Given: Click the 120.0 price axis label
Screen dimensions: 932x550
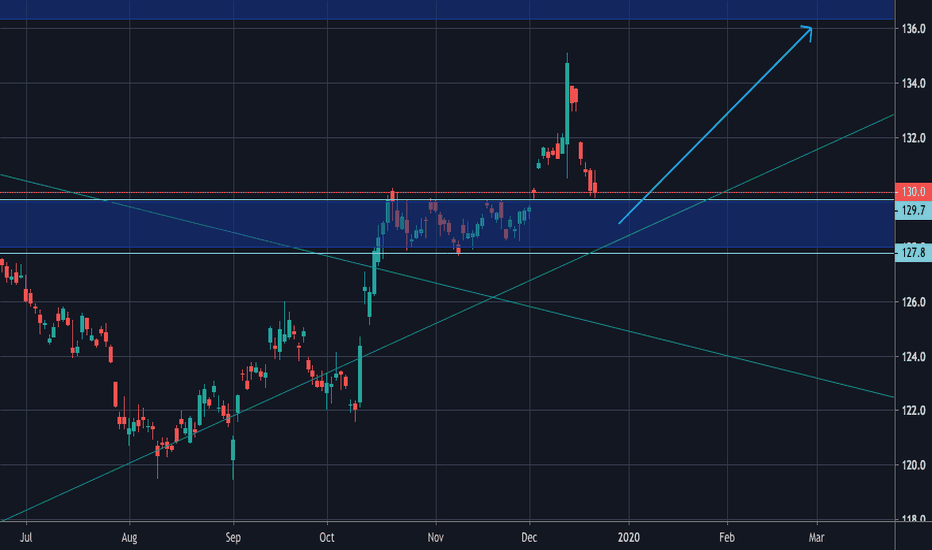Looking at the screenshot, I should (914, 465).
